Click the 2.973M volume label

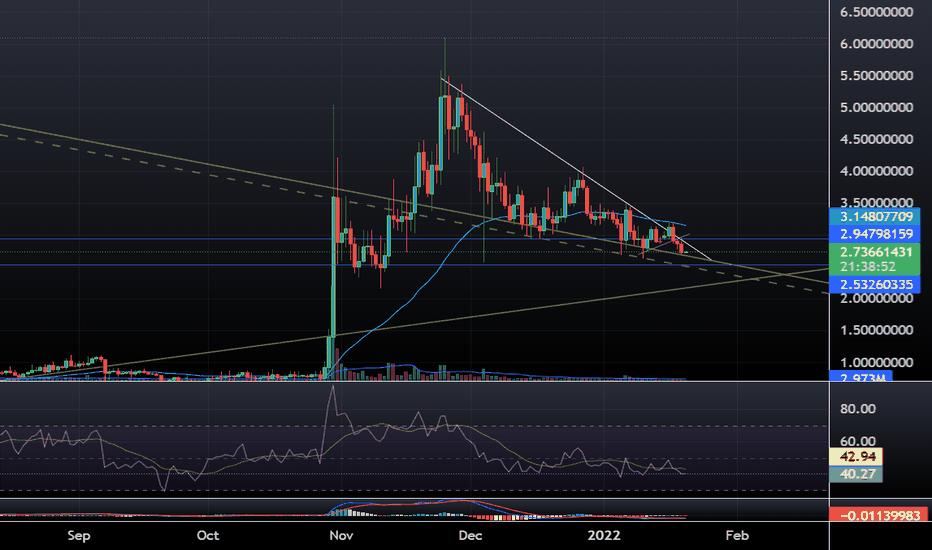(x=861, y=376)
